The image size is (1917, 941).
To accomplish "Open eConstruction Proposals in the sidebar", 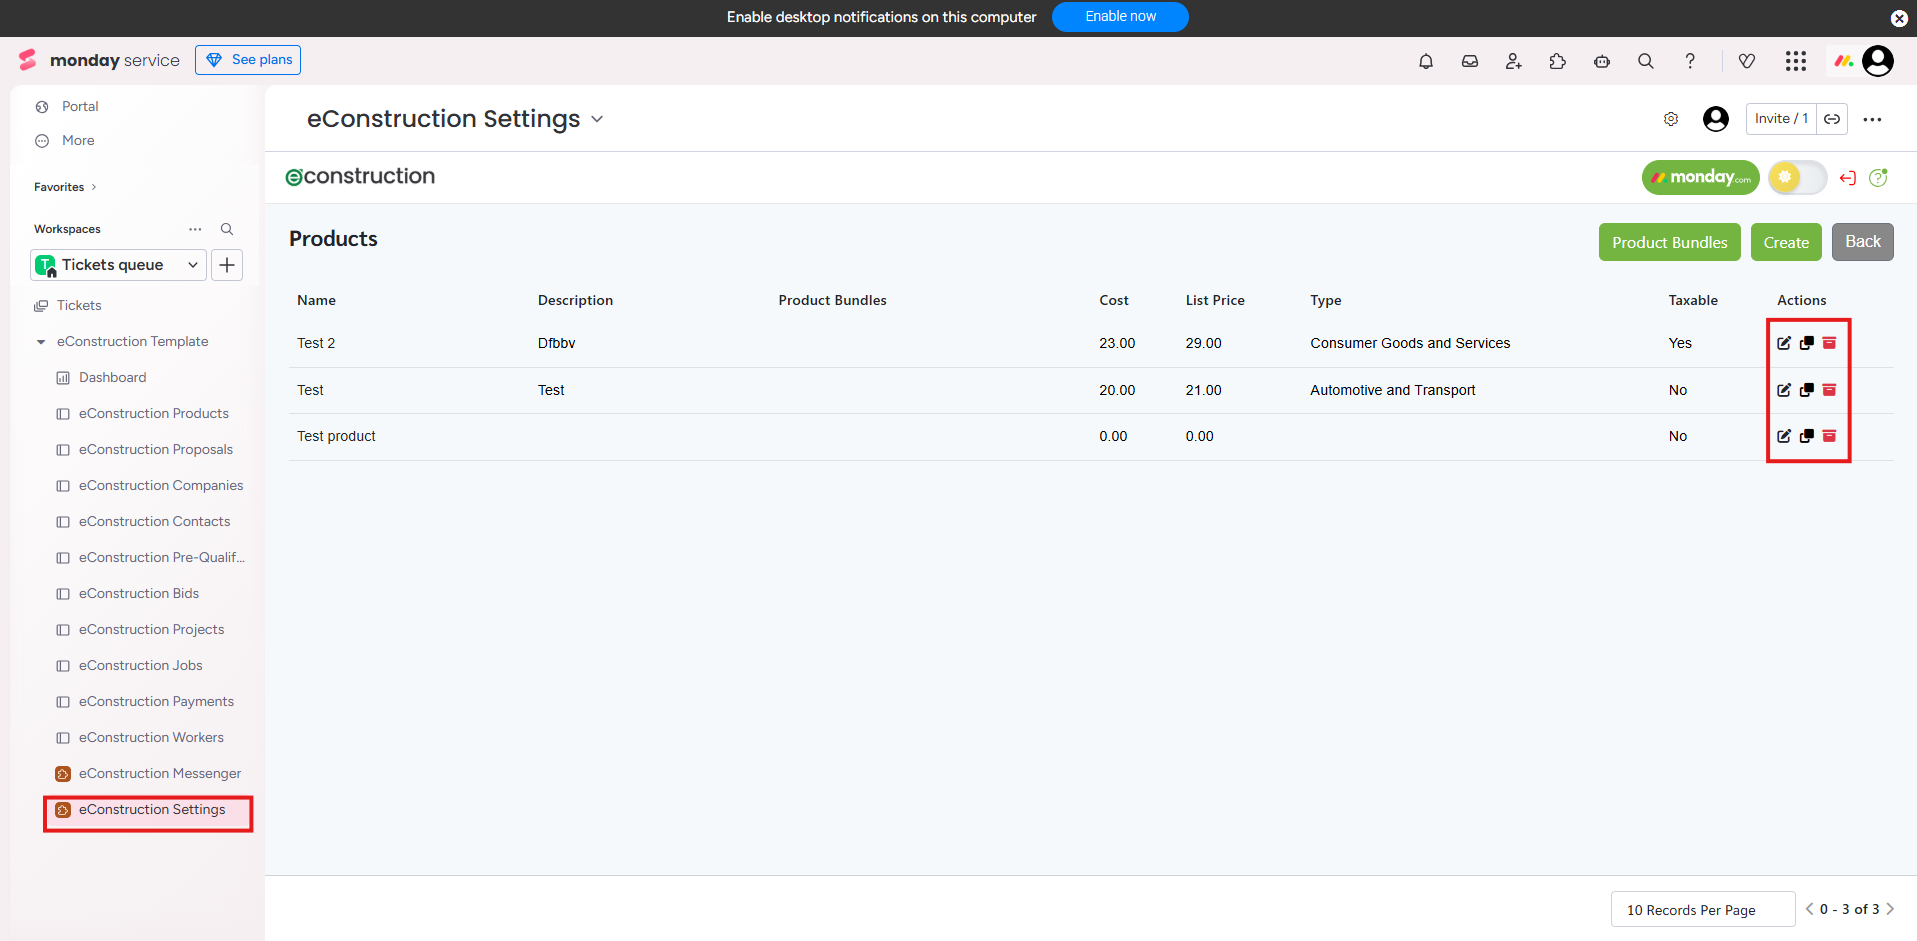I will pos(155,450).
